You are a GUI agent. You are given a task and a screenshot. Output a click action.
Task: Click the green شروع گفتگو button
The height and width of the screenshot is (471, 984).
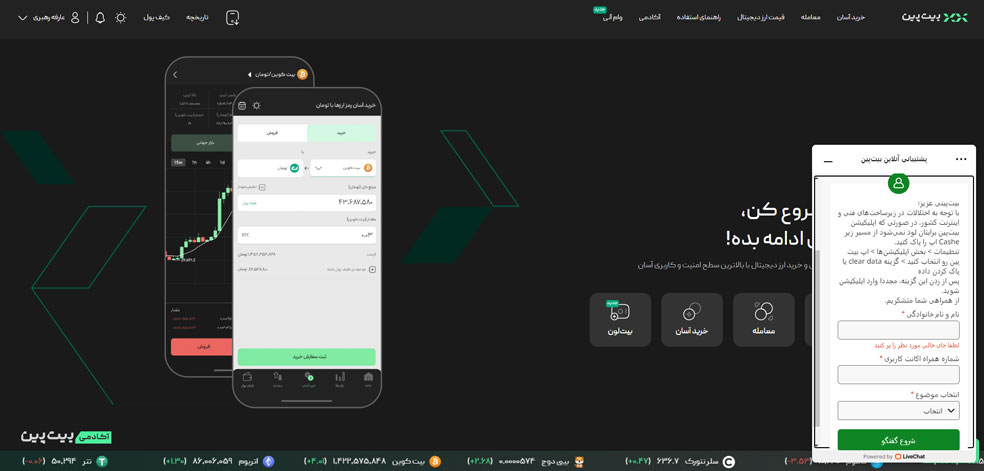point(898,440)
